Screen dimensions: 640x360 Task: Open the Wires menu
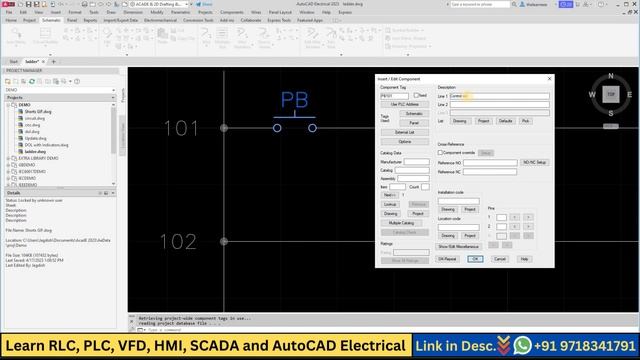point(256,12)
